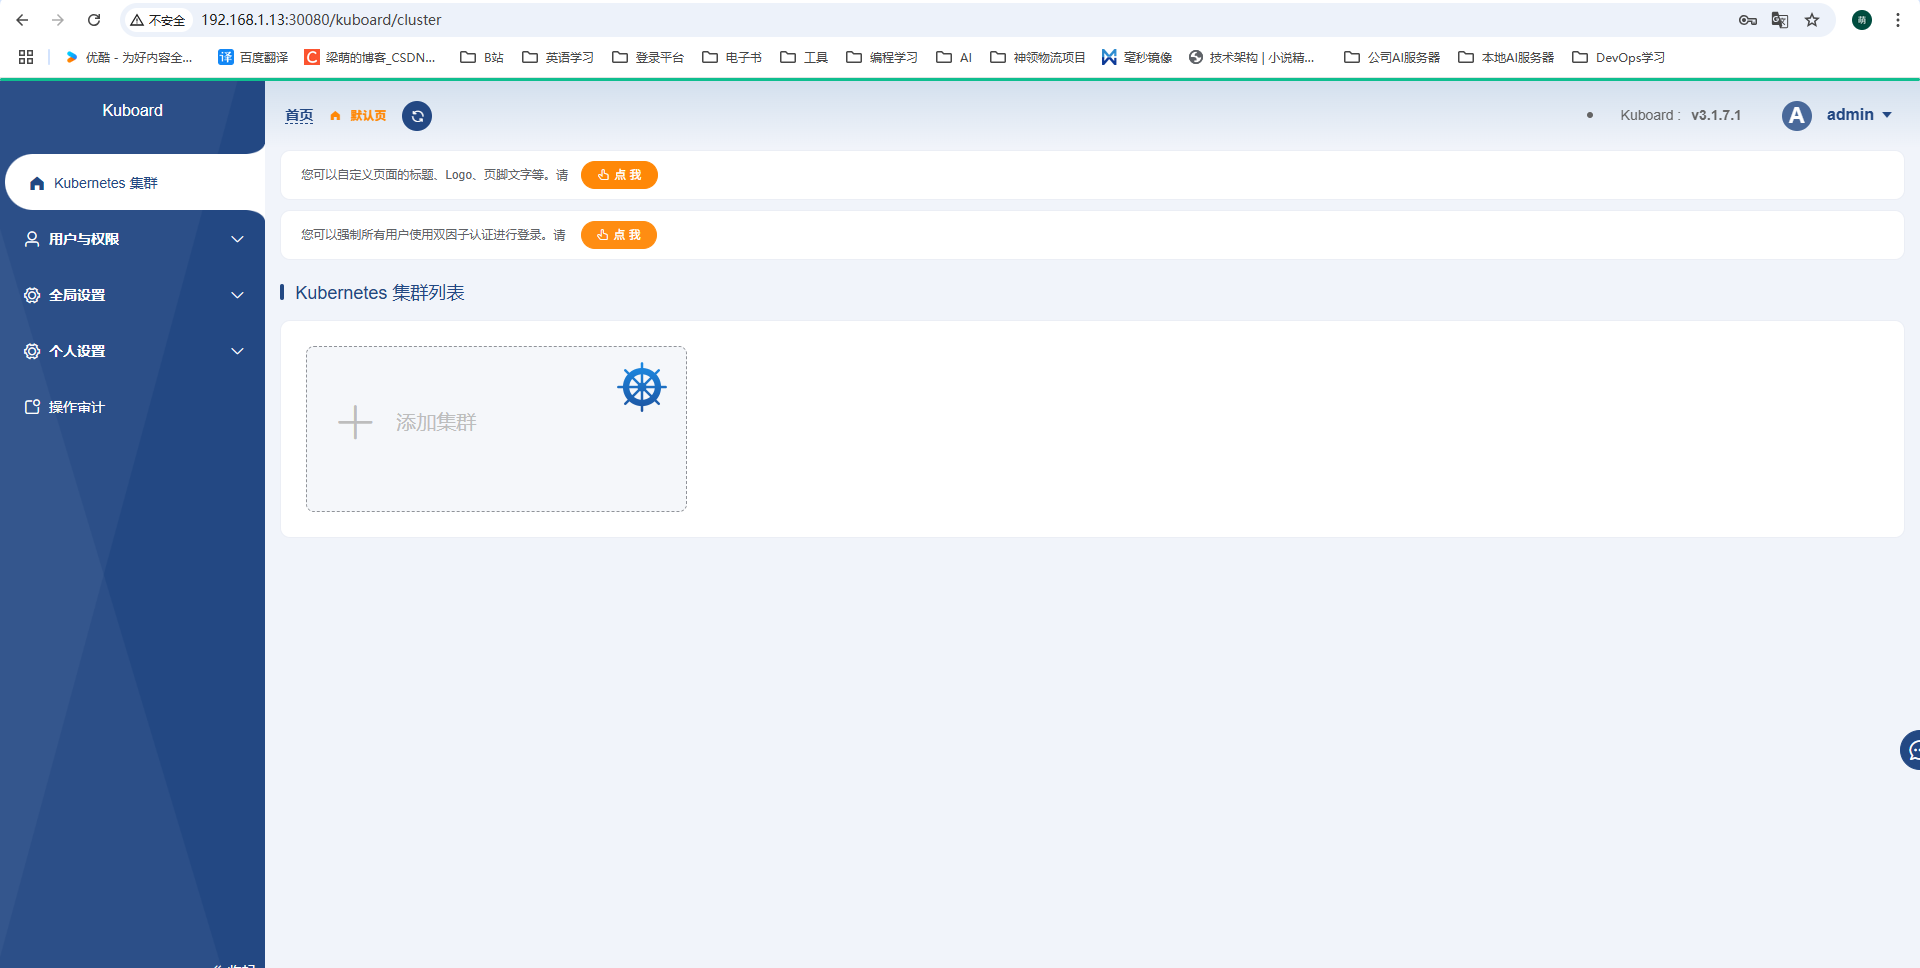The image size is (1920, 968).
Task: Open the 毫秒镜像 bookmark
Action: tap(1137, 57)
